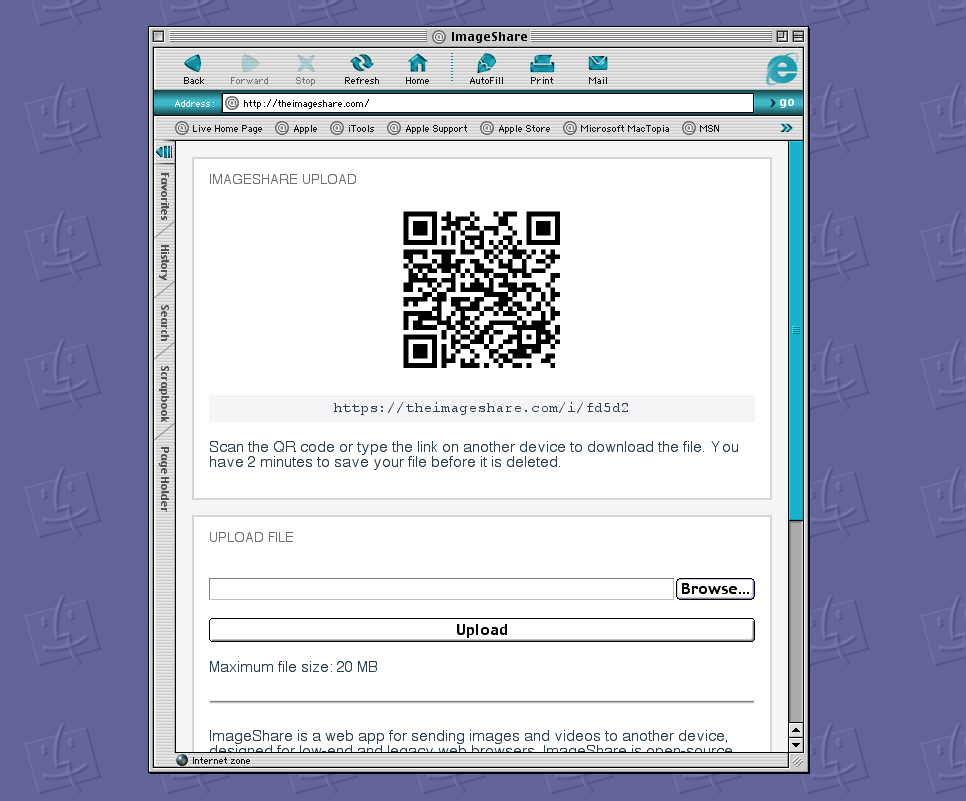Screen dimensions: 966x801
Task: Click the window close box
Action: point(158,36)
